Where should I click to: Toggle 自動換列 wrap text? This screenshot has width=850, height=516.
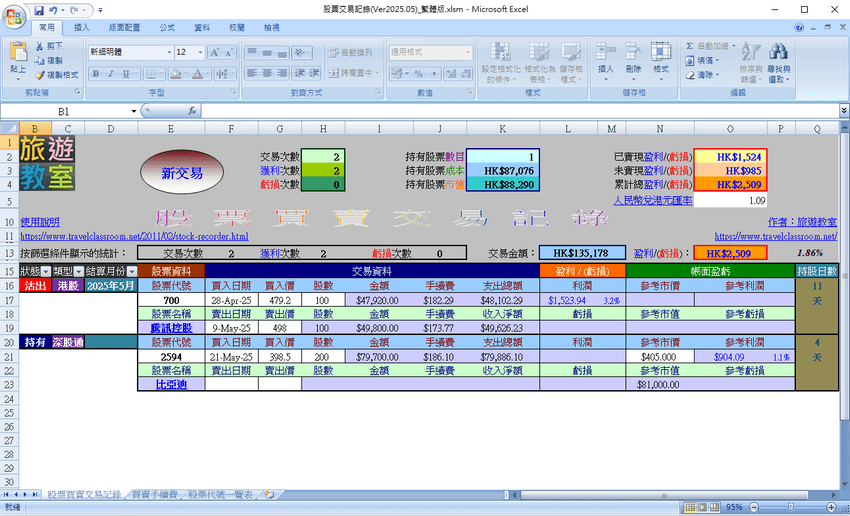click(x=350, y=53)
